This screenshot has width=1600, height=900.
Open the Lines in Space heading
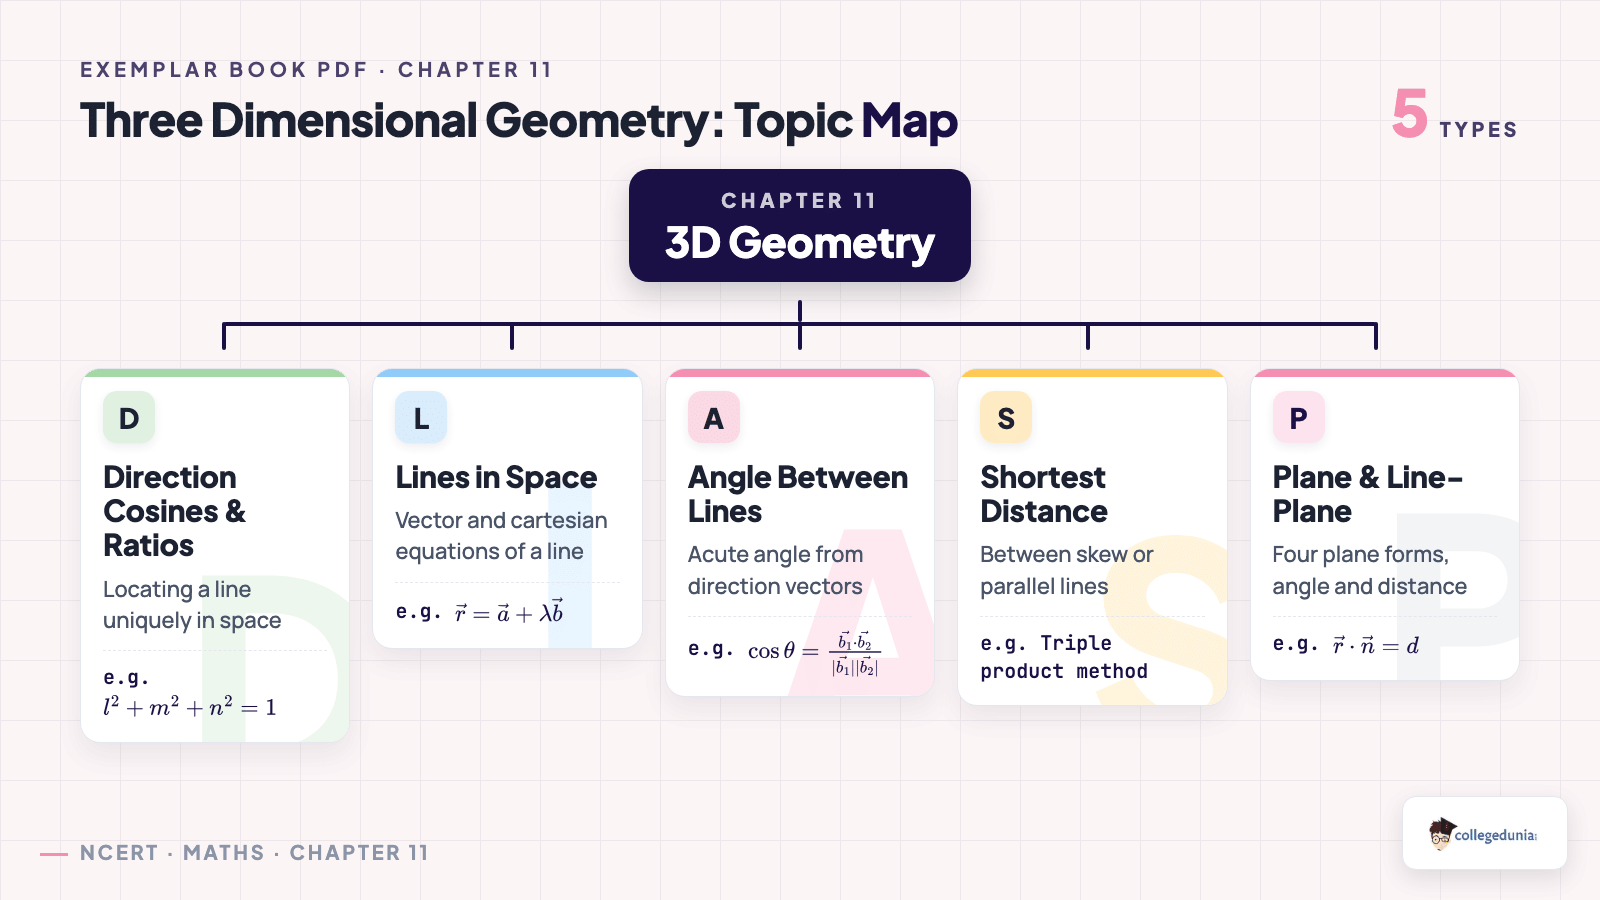coord(496,478)
